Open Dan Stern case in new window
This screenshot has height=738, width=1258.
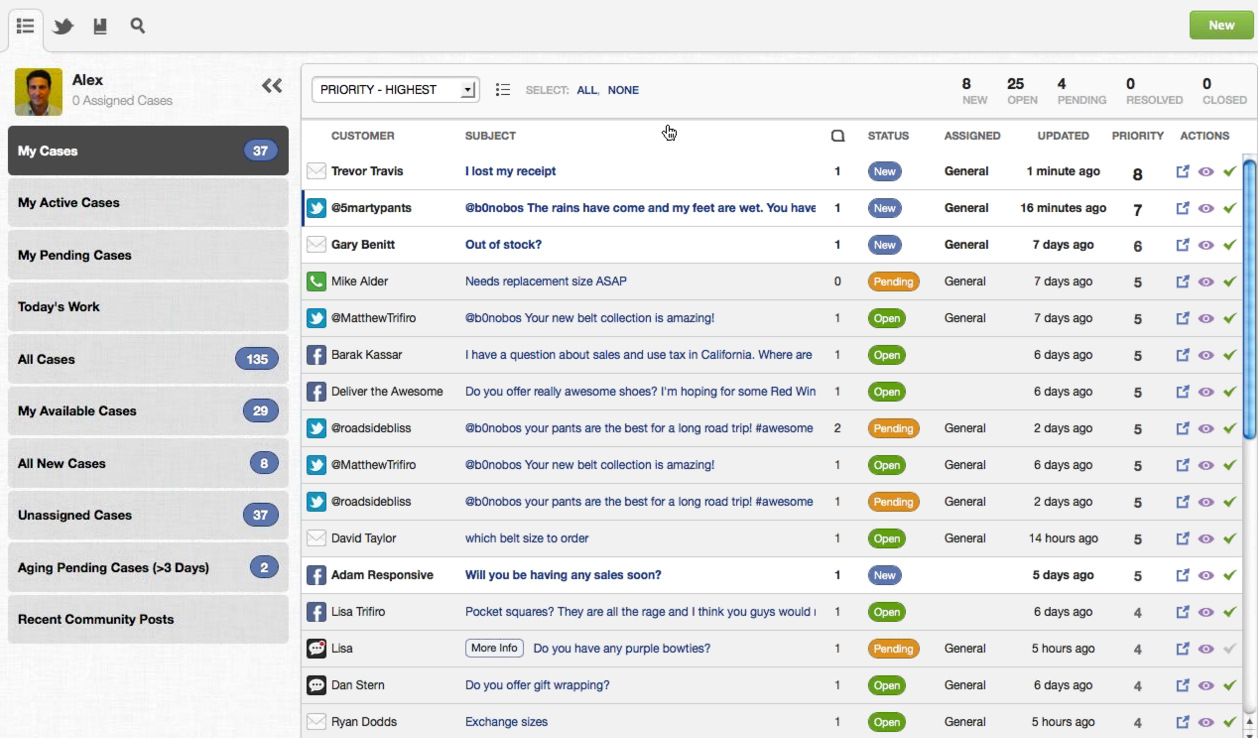1182,685
